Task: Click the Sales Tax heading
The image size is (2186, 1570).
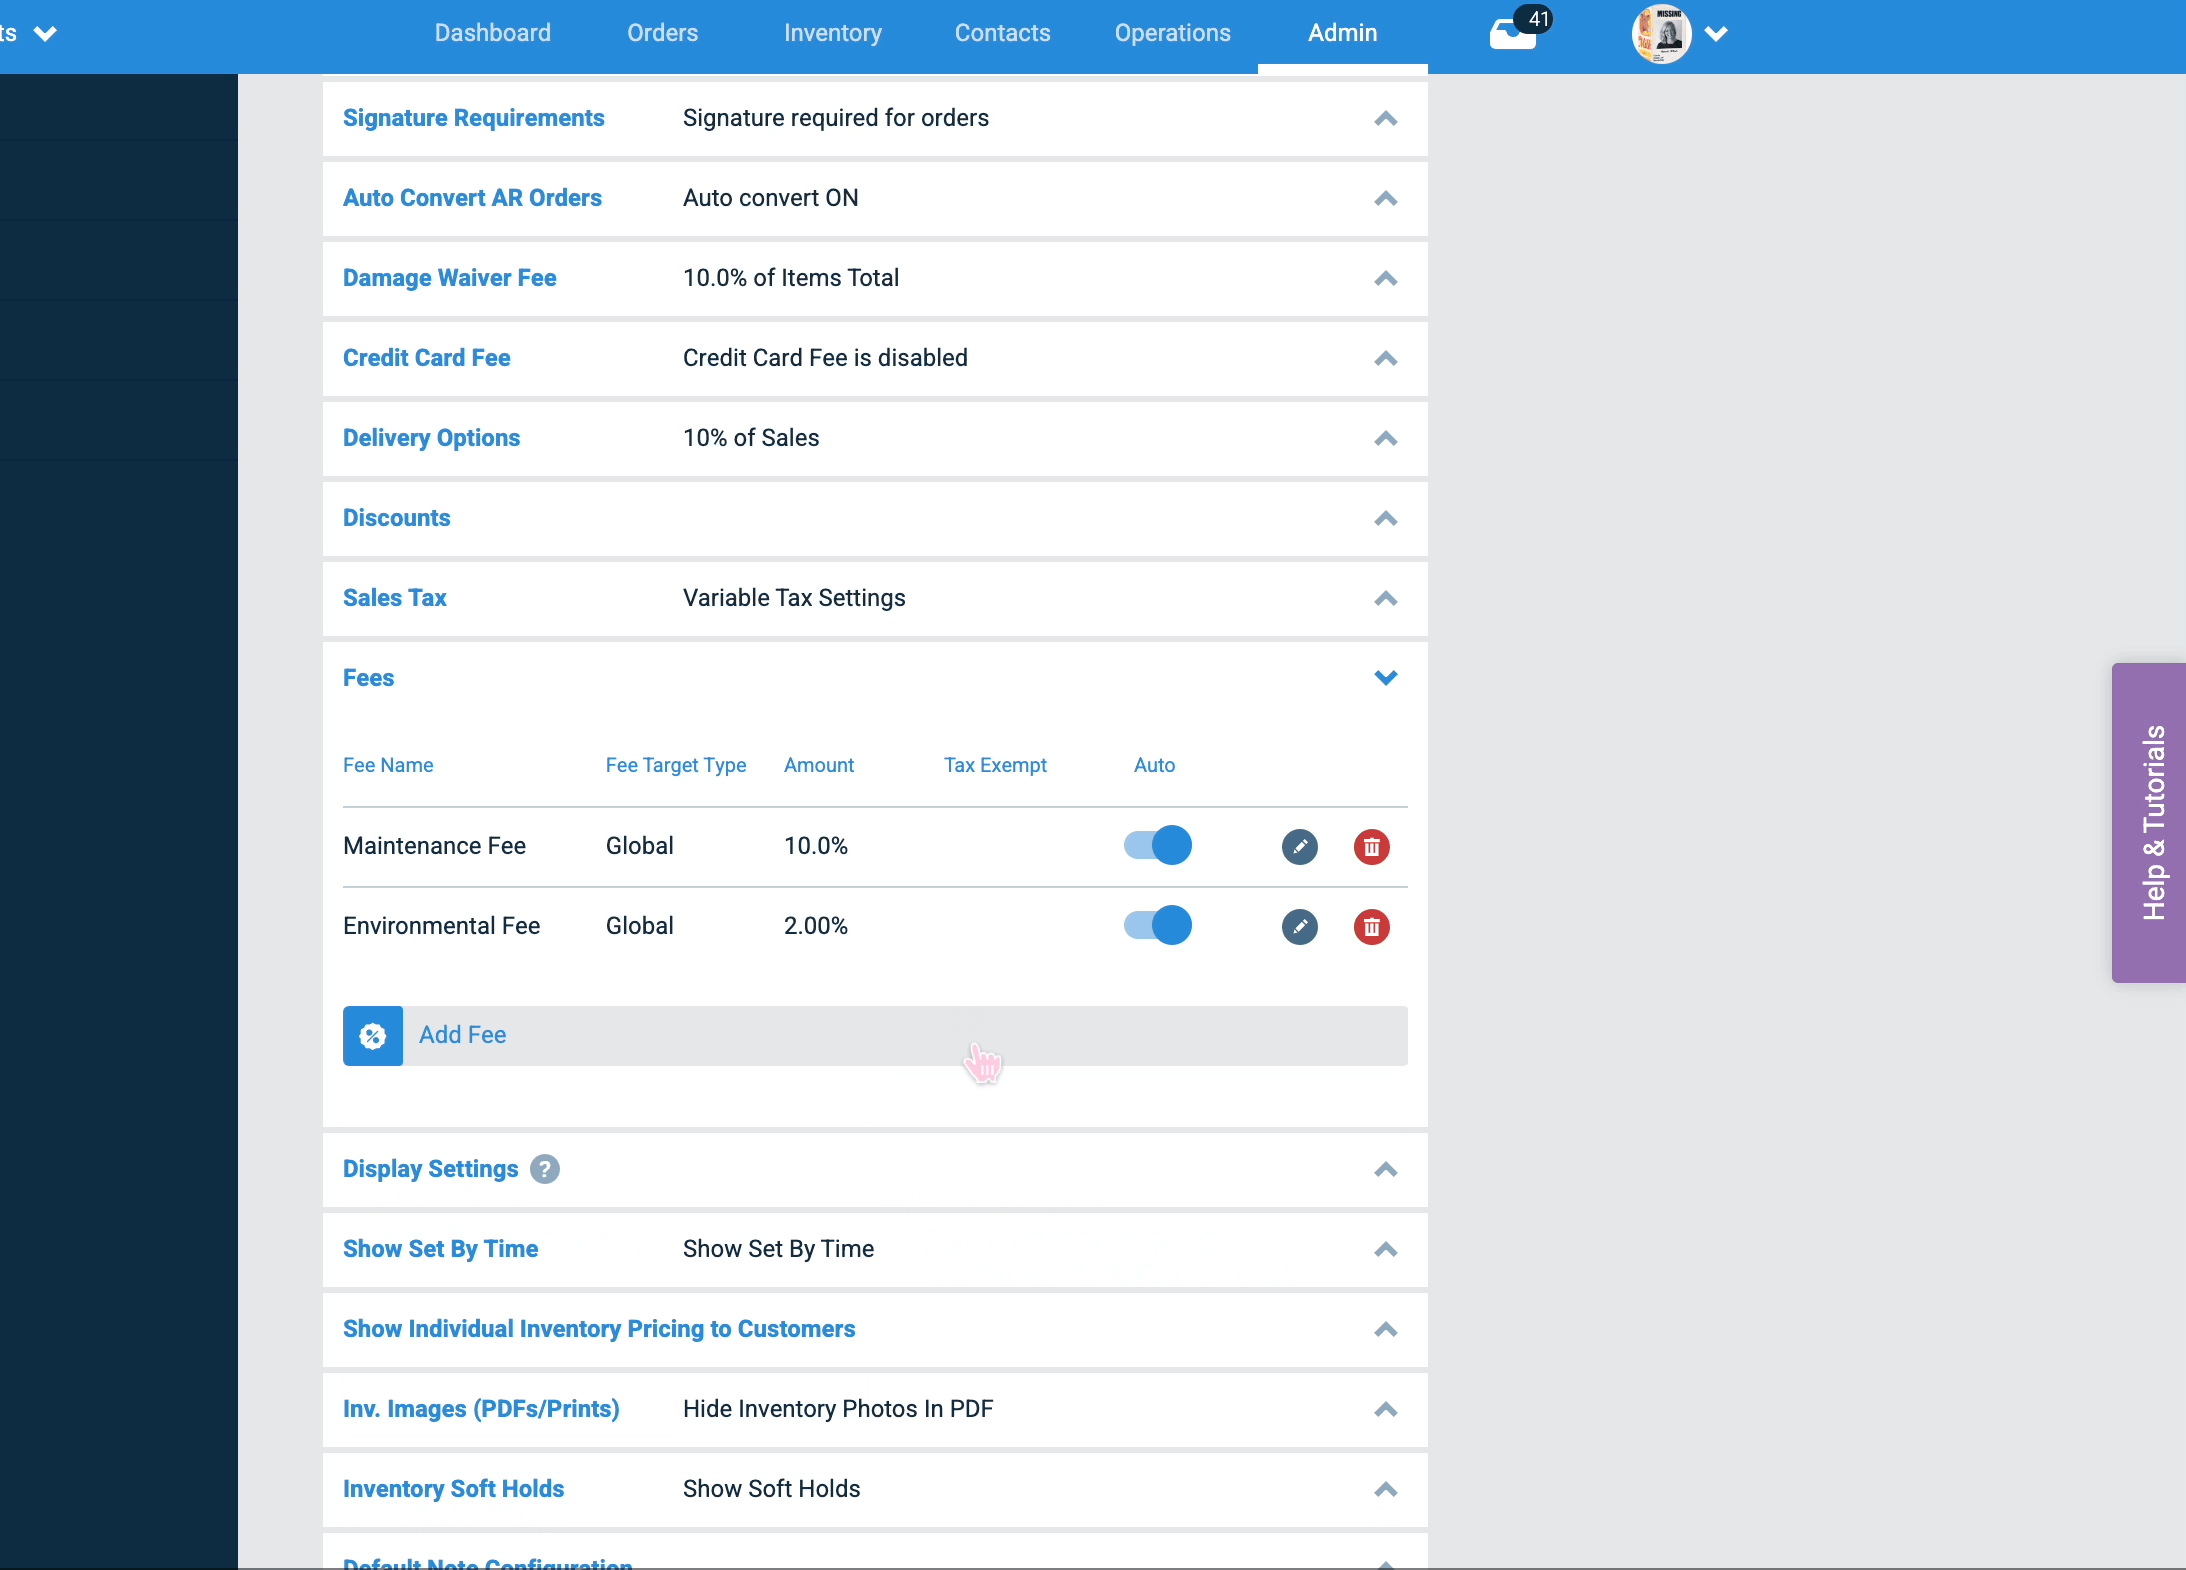Action: 395,598
